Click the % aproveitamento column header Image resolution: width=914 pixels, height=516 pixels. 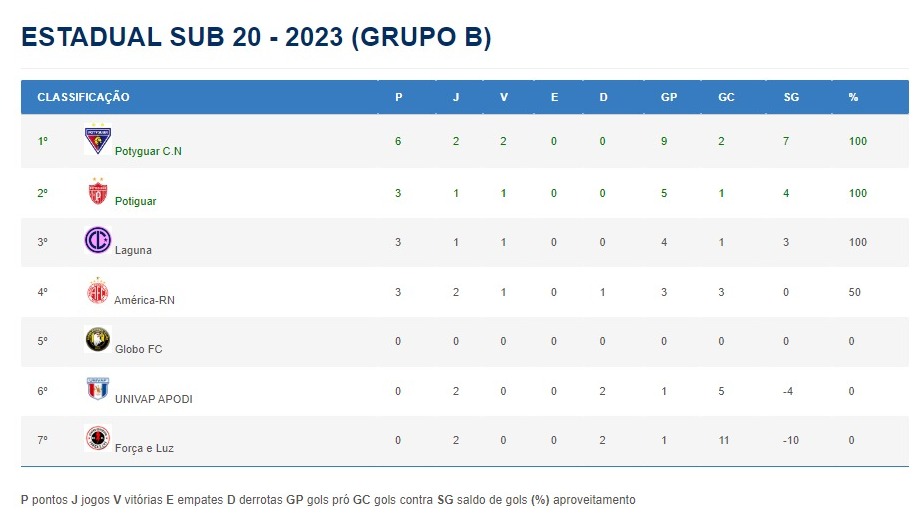853,97
